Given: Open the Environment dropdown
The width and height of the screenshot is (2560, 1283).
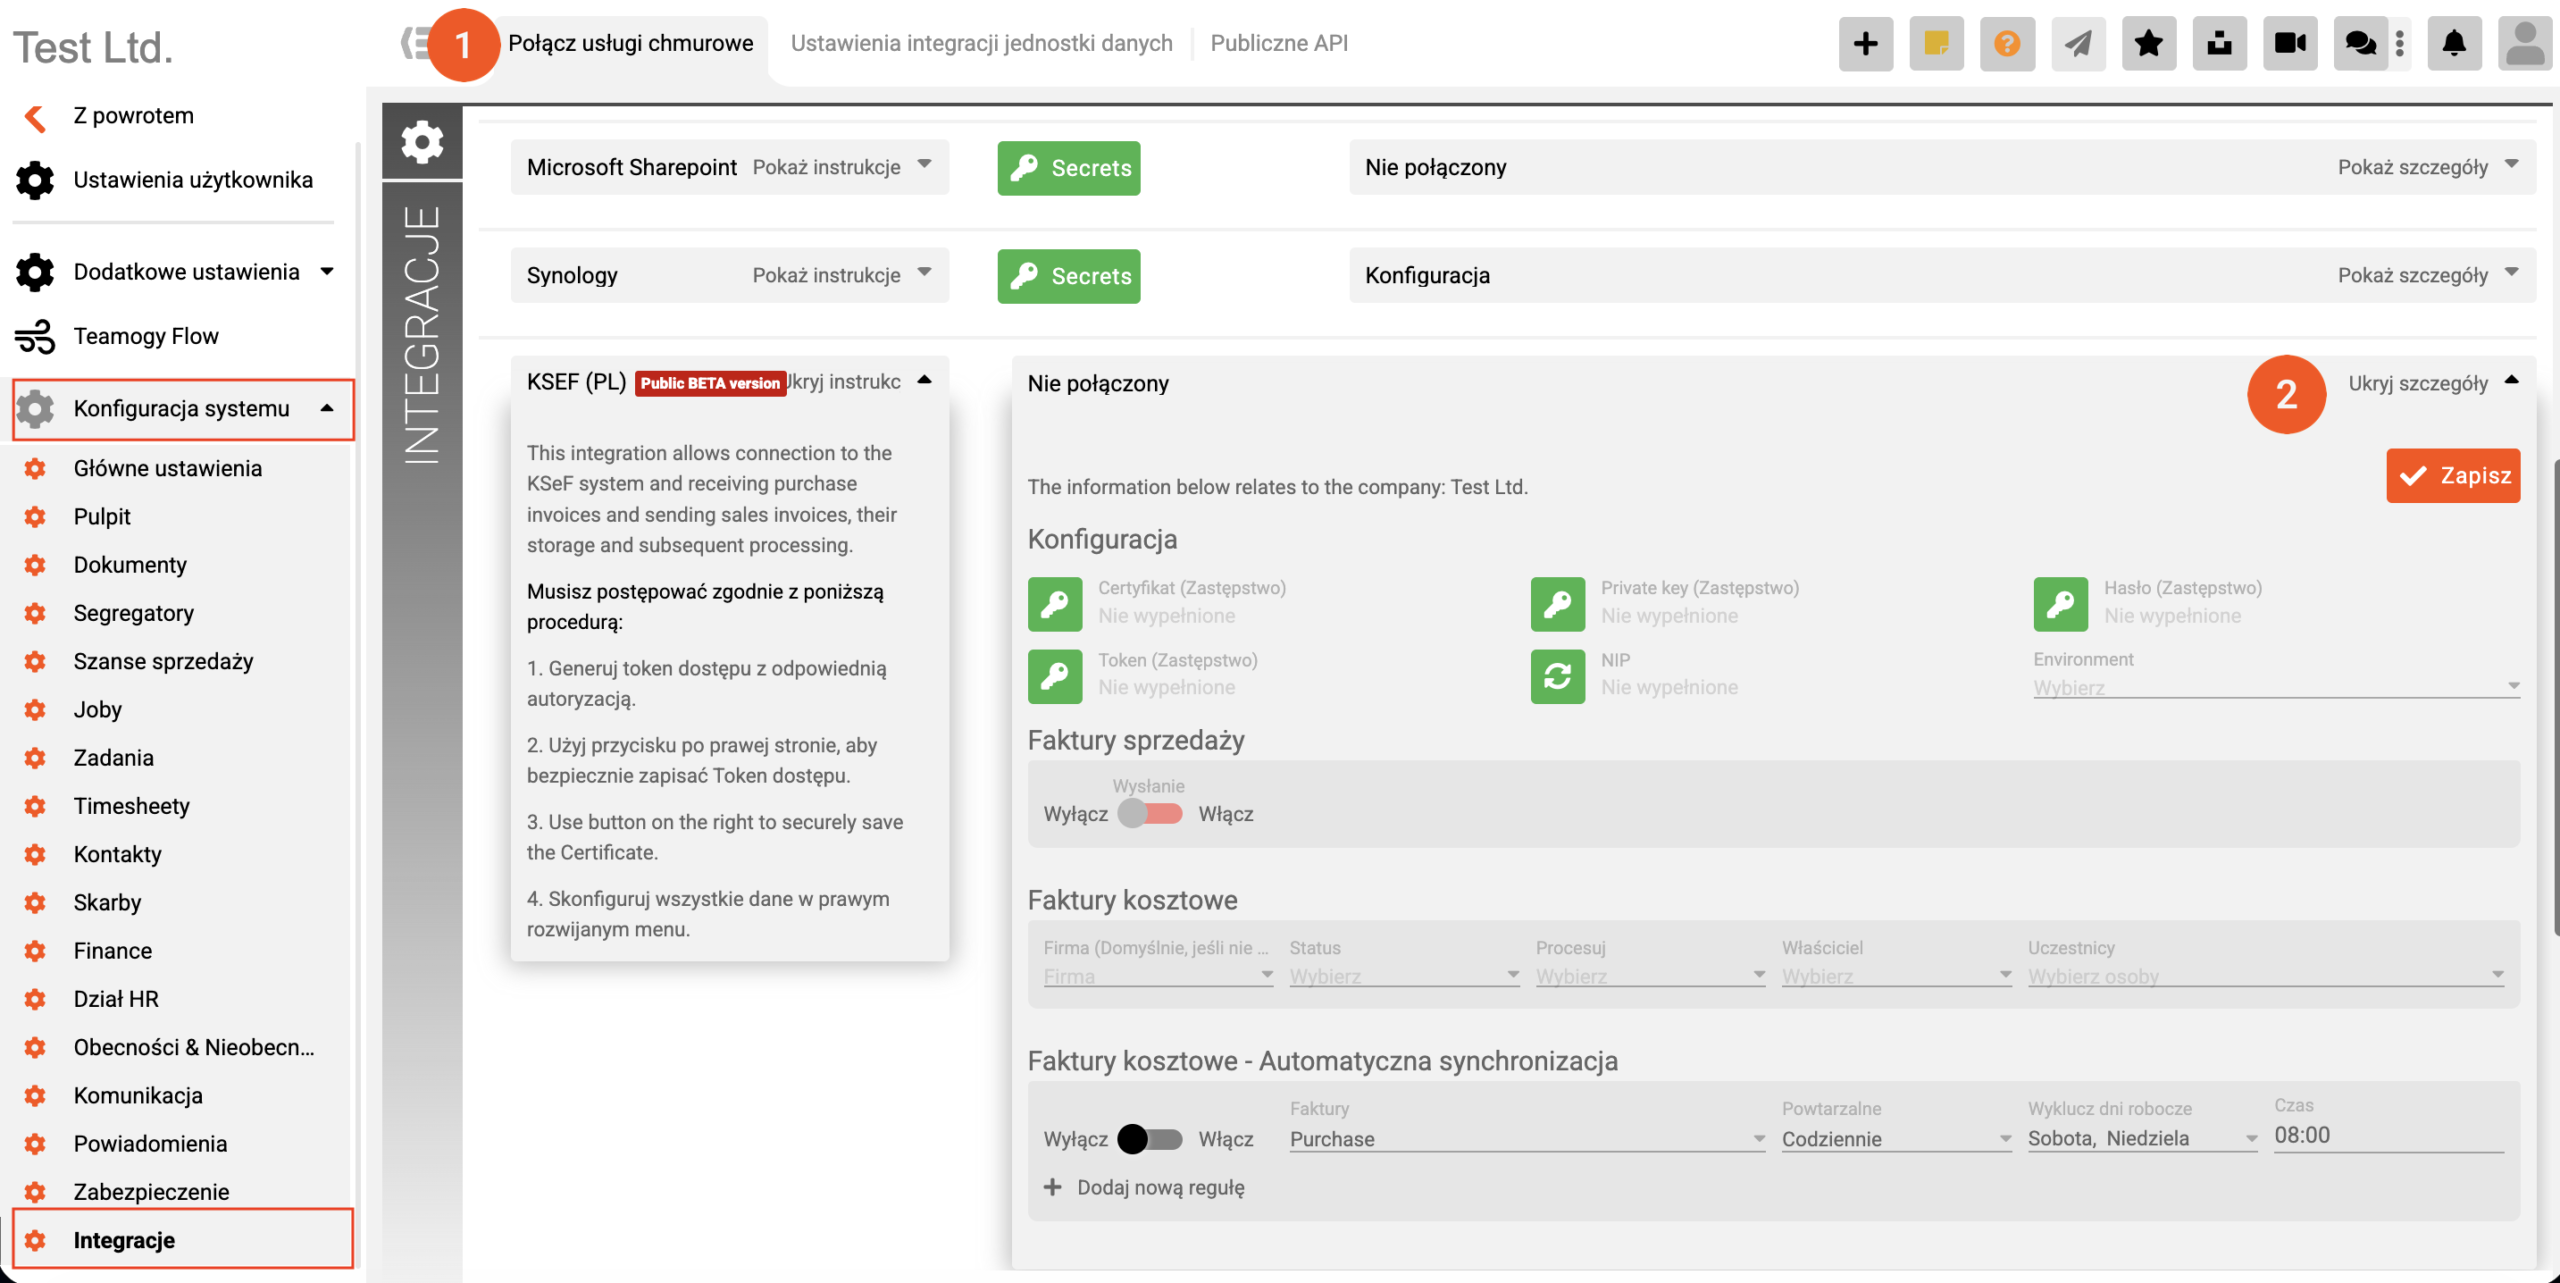Looking at the screenshot, I should [x=2275, y=687].
